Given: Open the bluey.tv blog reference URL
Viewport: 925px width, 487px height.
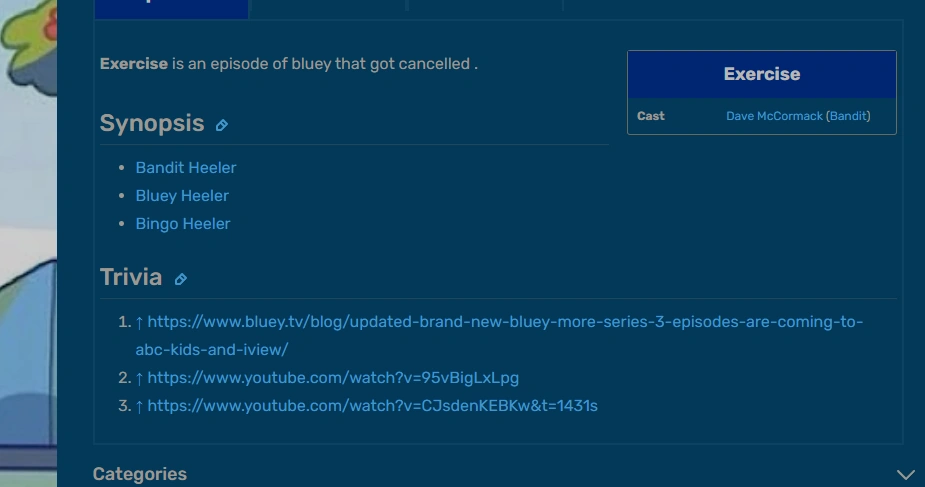Looking at the screenshot, I should [x=499, y=335].
